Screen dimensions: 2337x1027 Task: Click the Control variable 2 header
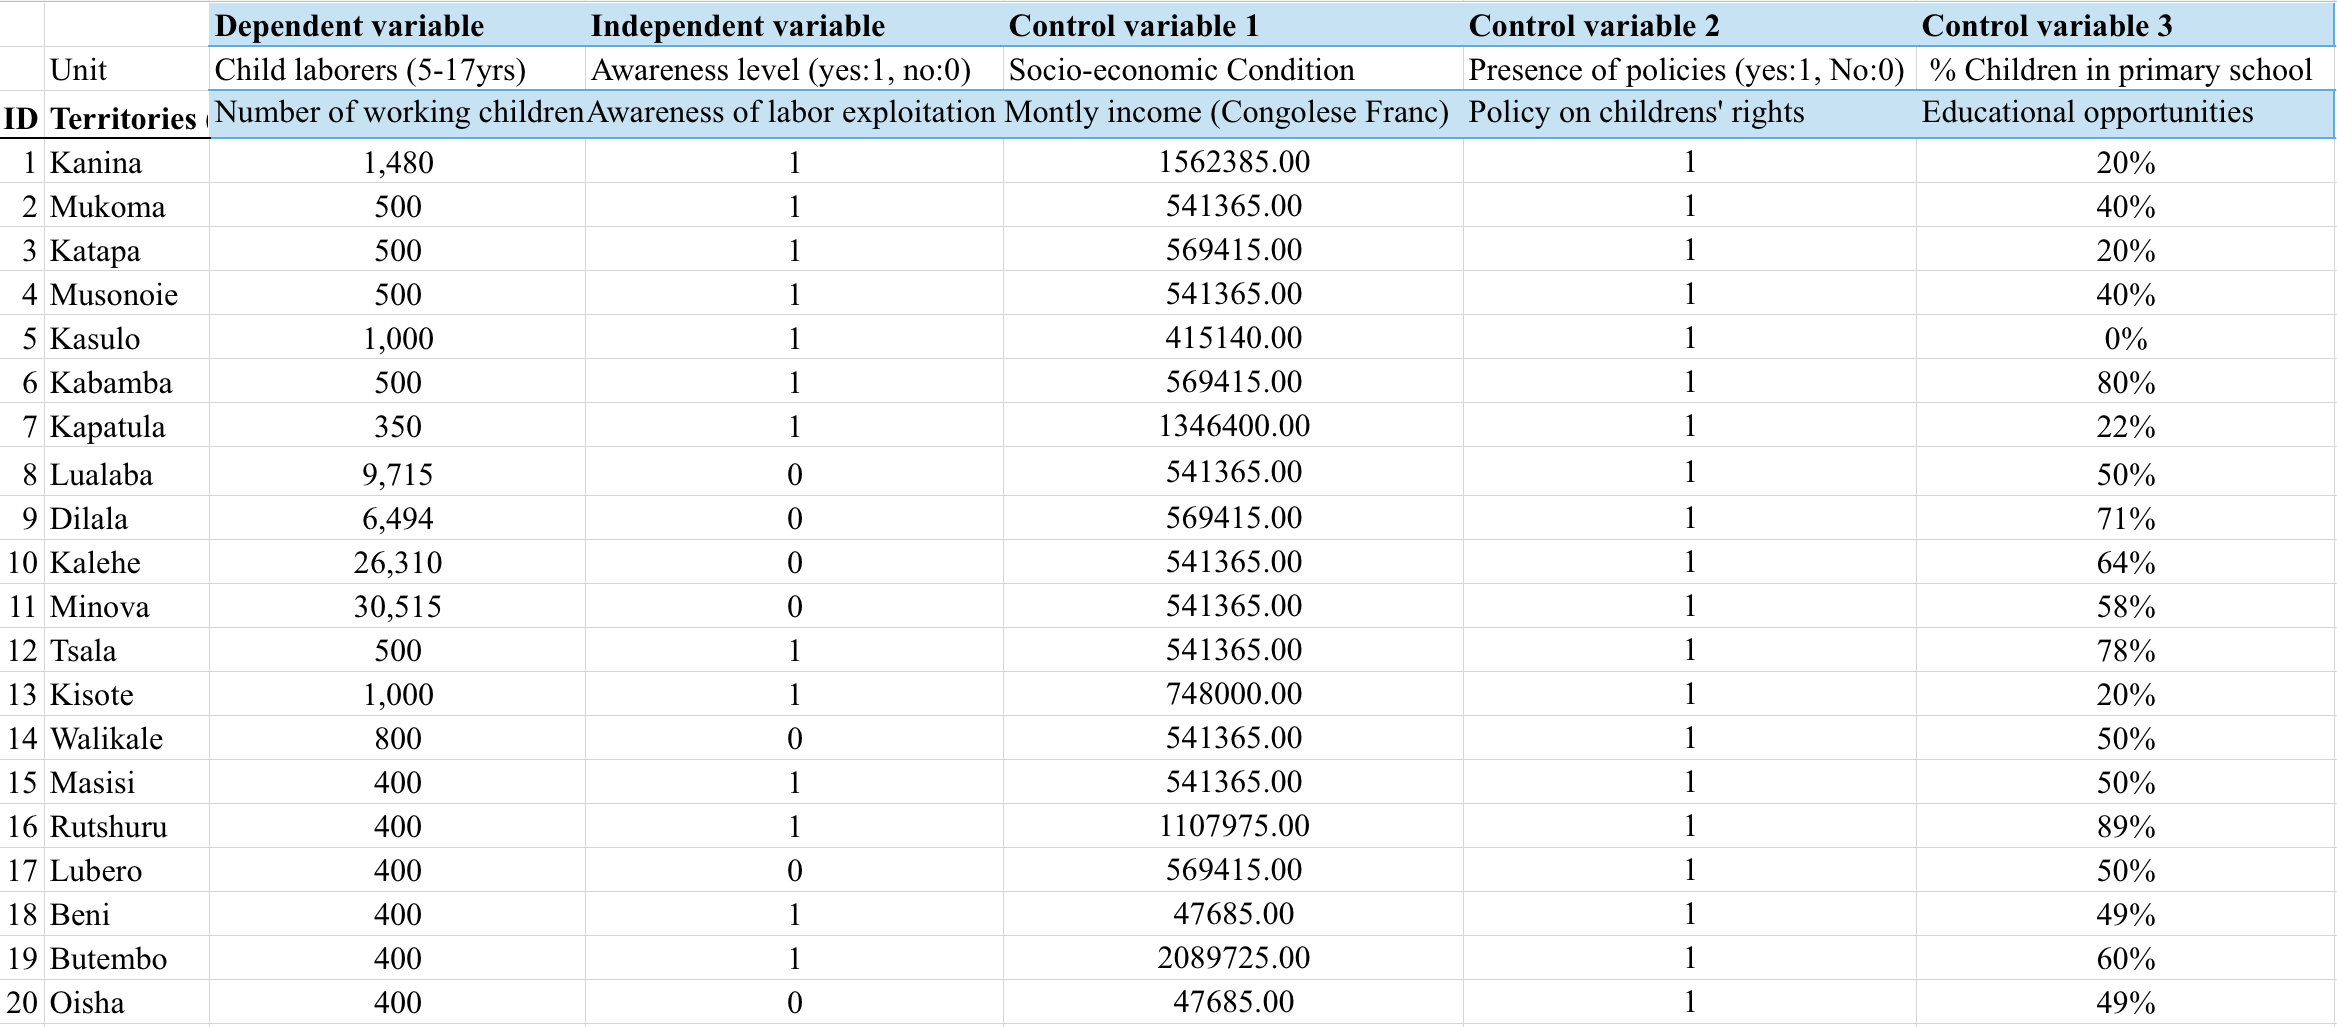1590,26
